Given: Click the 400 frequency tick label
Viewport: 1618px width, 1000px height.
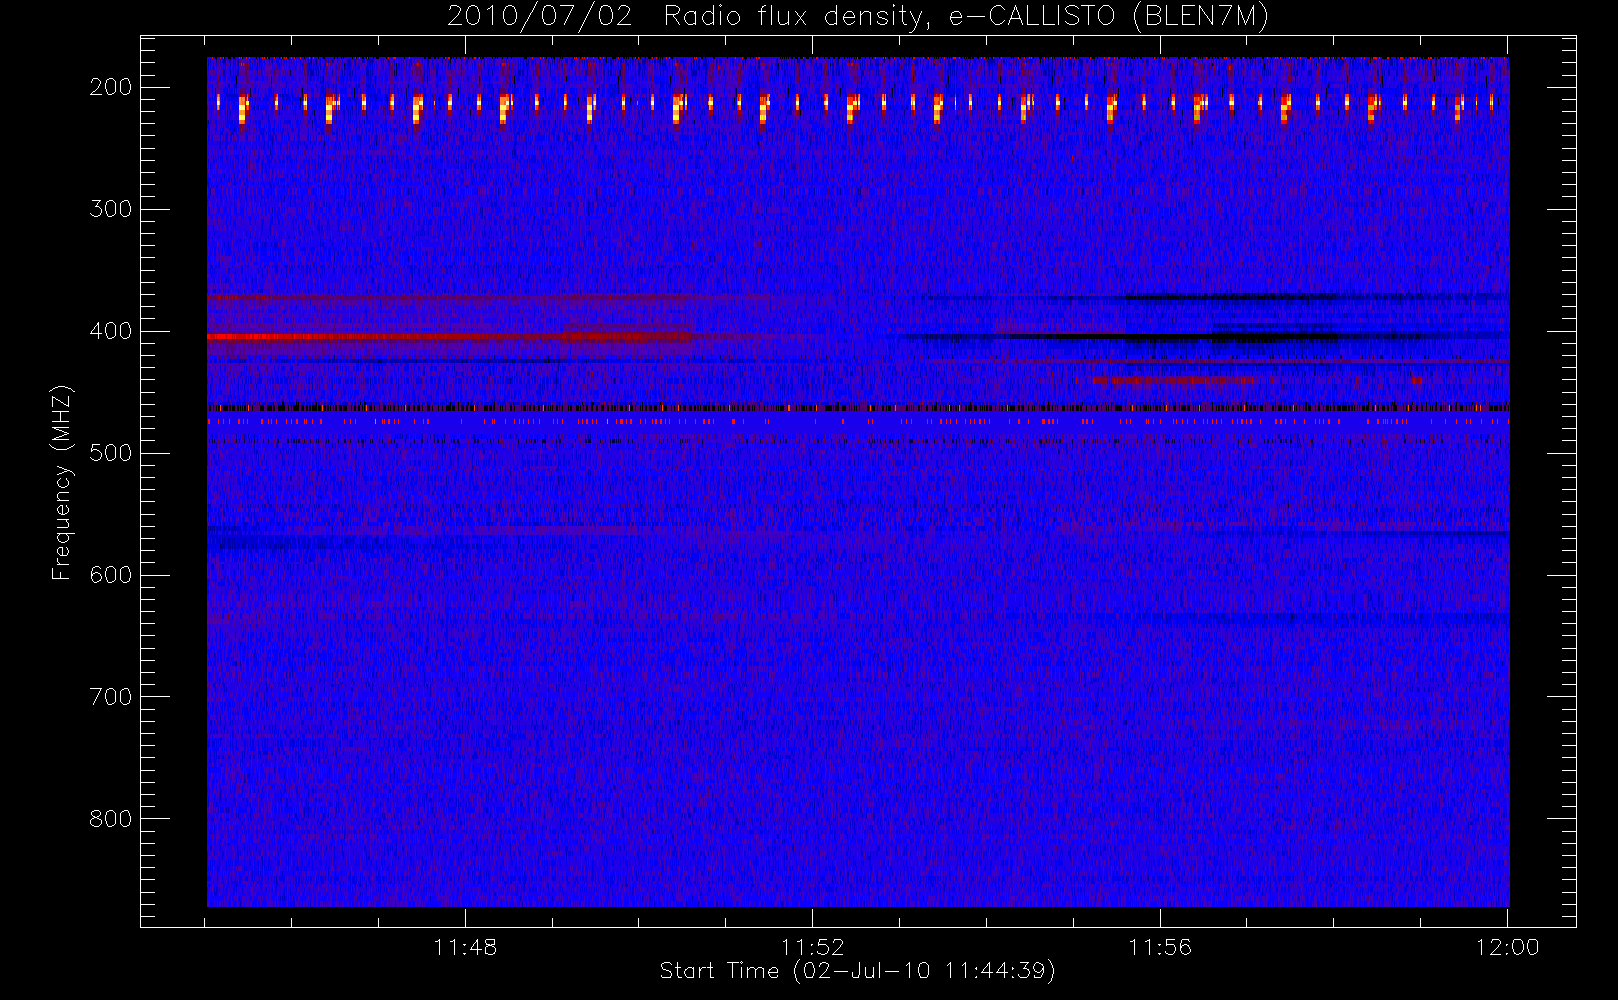Looking at the screenshot, I should click(x=111, y=331).
